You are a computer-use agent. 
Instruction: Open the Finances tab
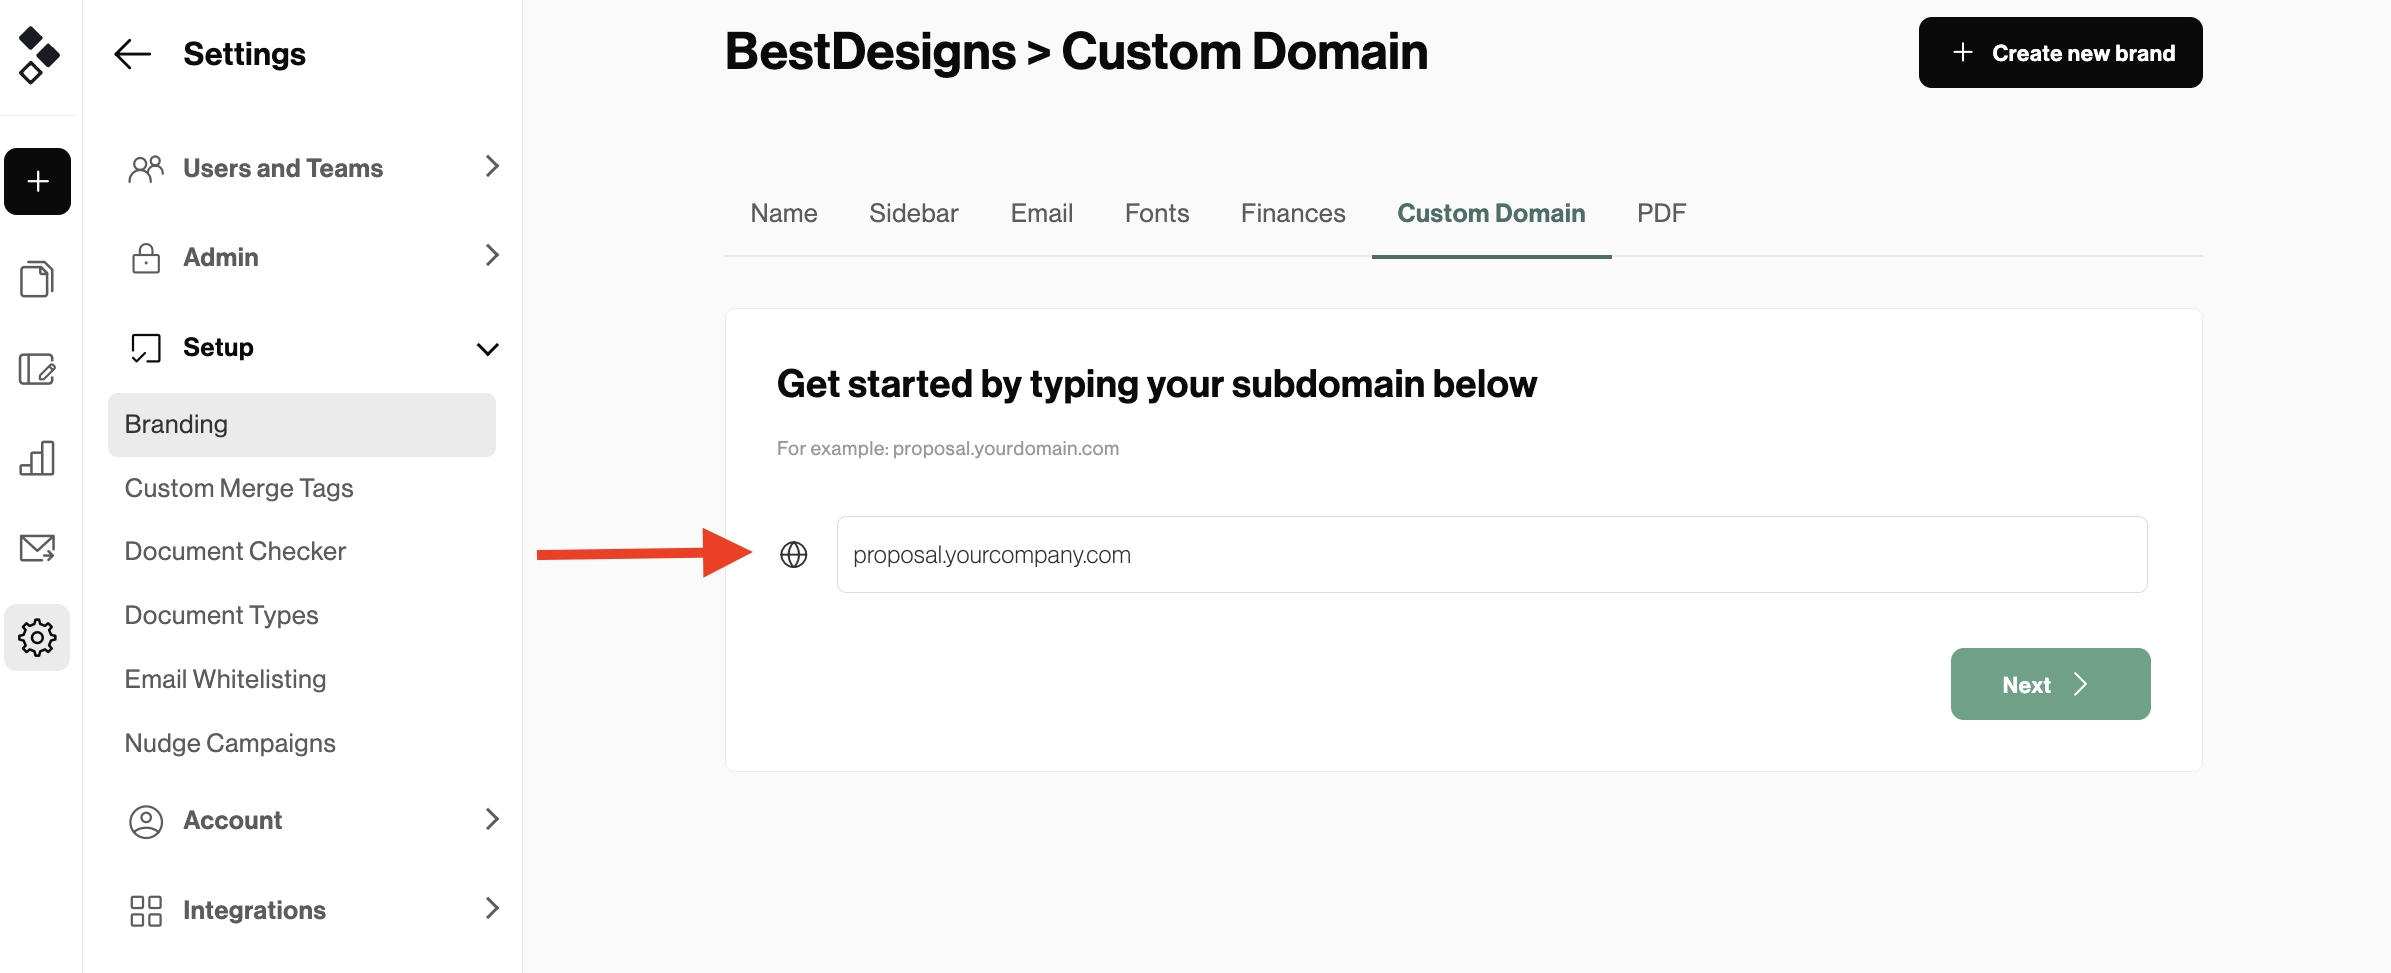pos(1292,213)
